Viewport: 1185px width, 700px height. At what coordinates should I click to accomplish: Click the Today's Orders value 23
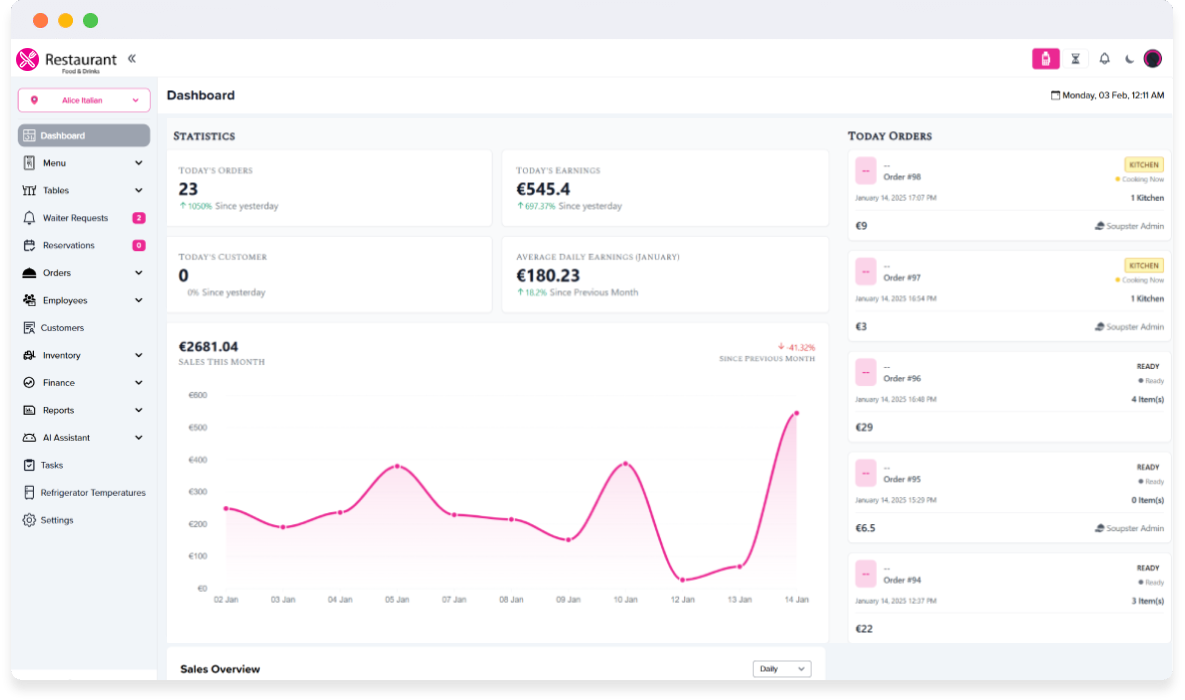(188, 189)
